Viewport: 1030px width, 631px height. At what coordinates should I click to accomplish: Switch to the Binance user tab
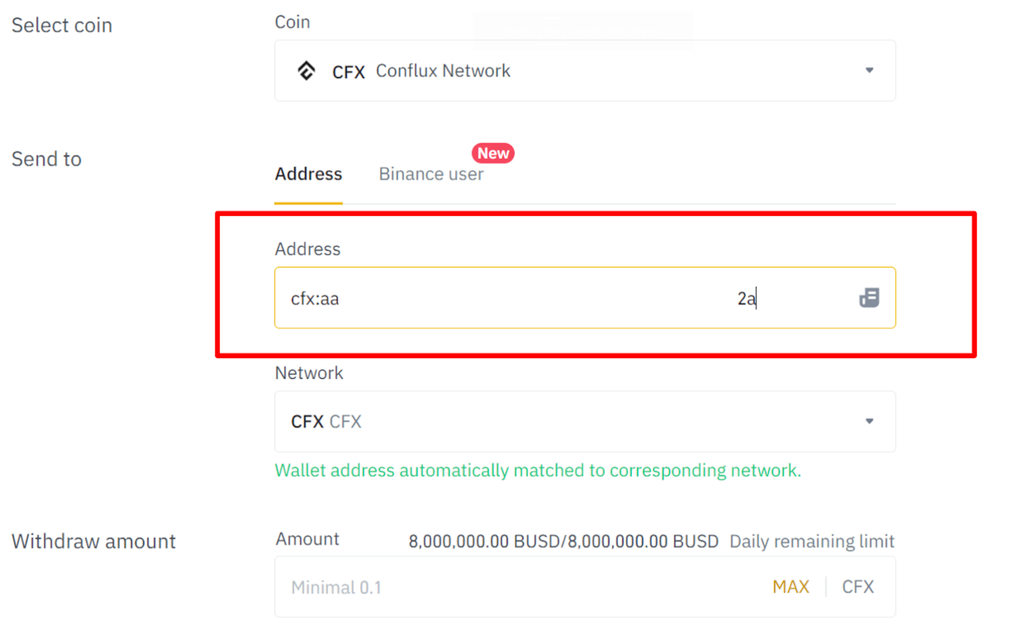430,173
